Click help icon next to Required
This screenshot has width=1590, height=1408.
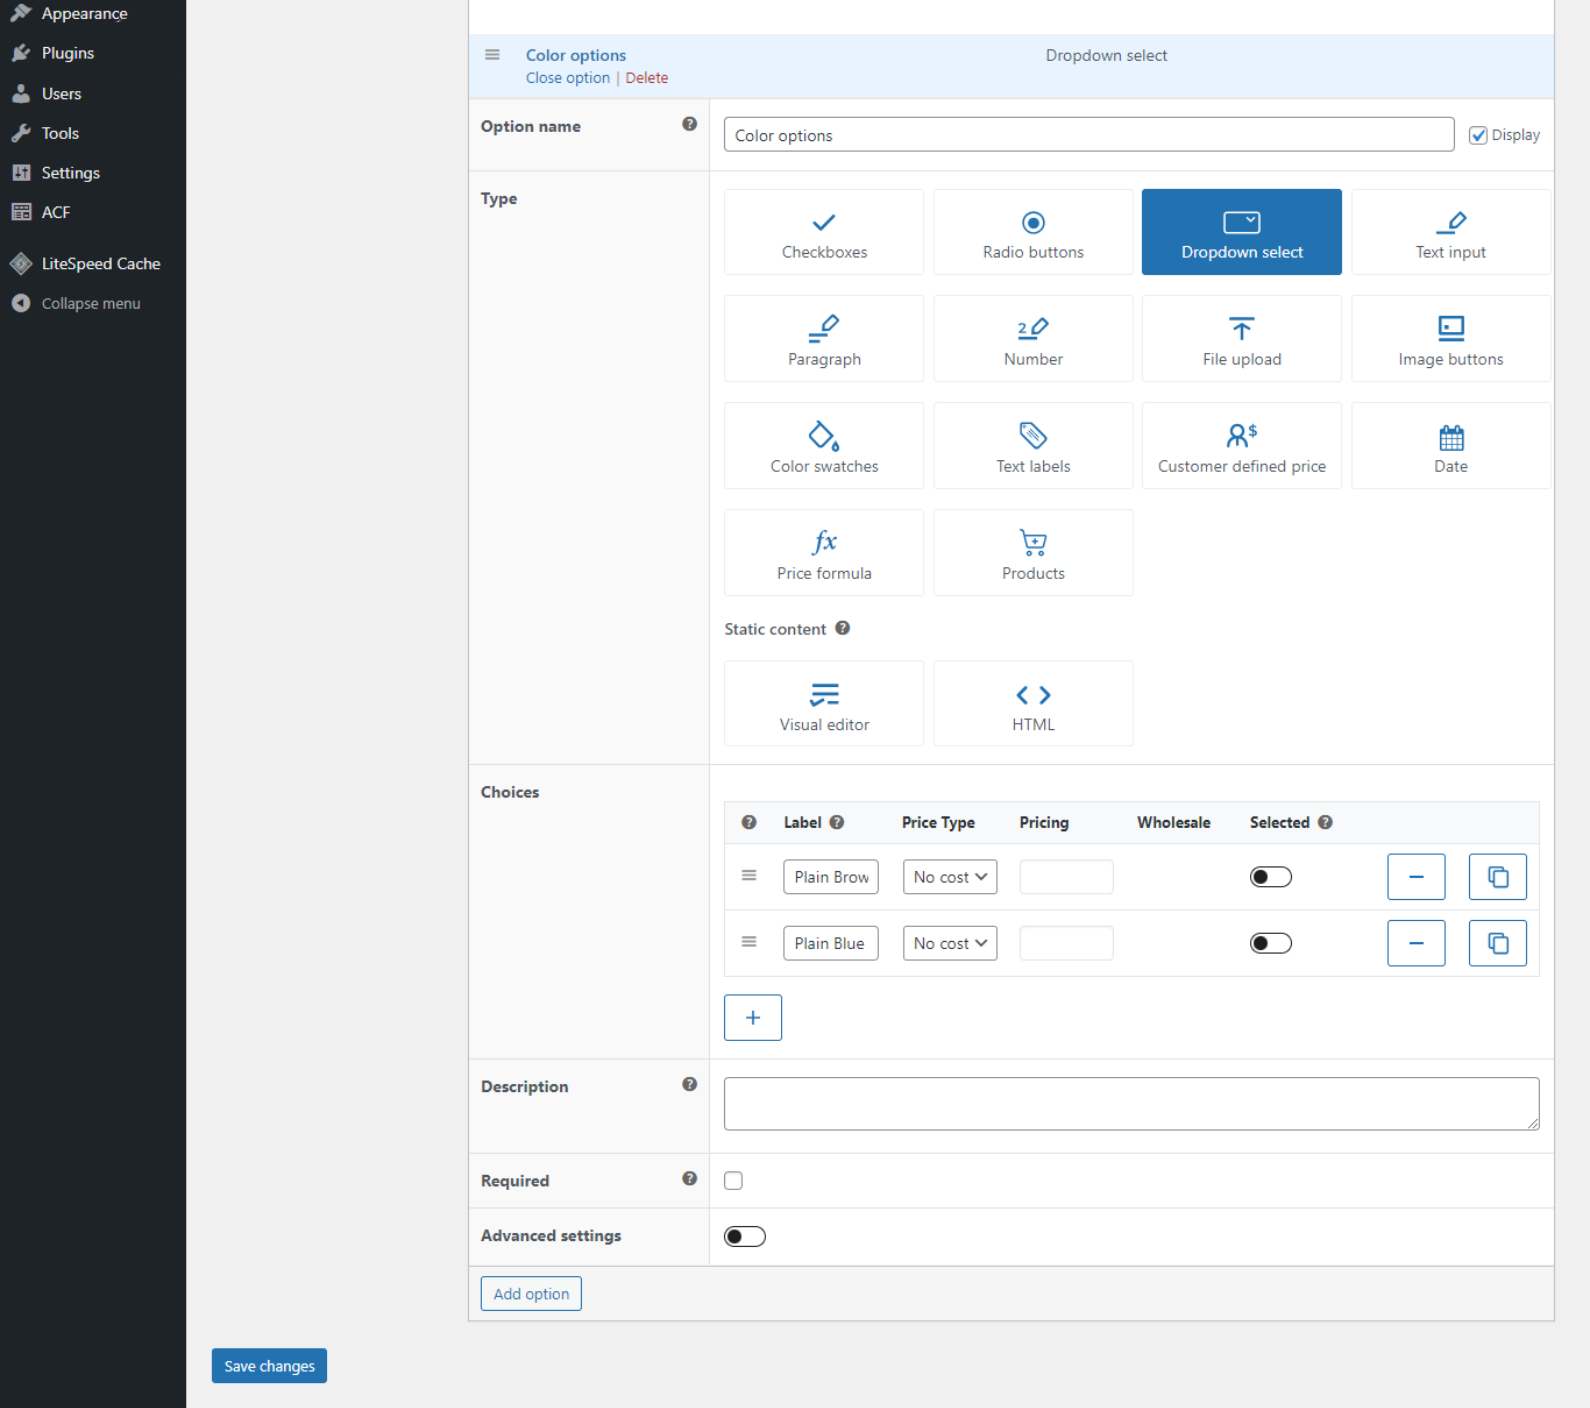click(x=690, y=1179)
